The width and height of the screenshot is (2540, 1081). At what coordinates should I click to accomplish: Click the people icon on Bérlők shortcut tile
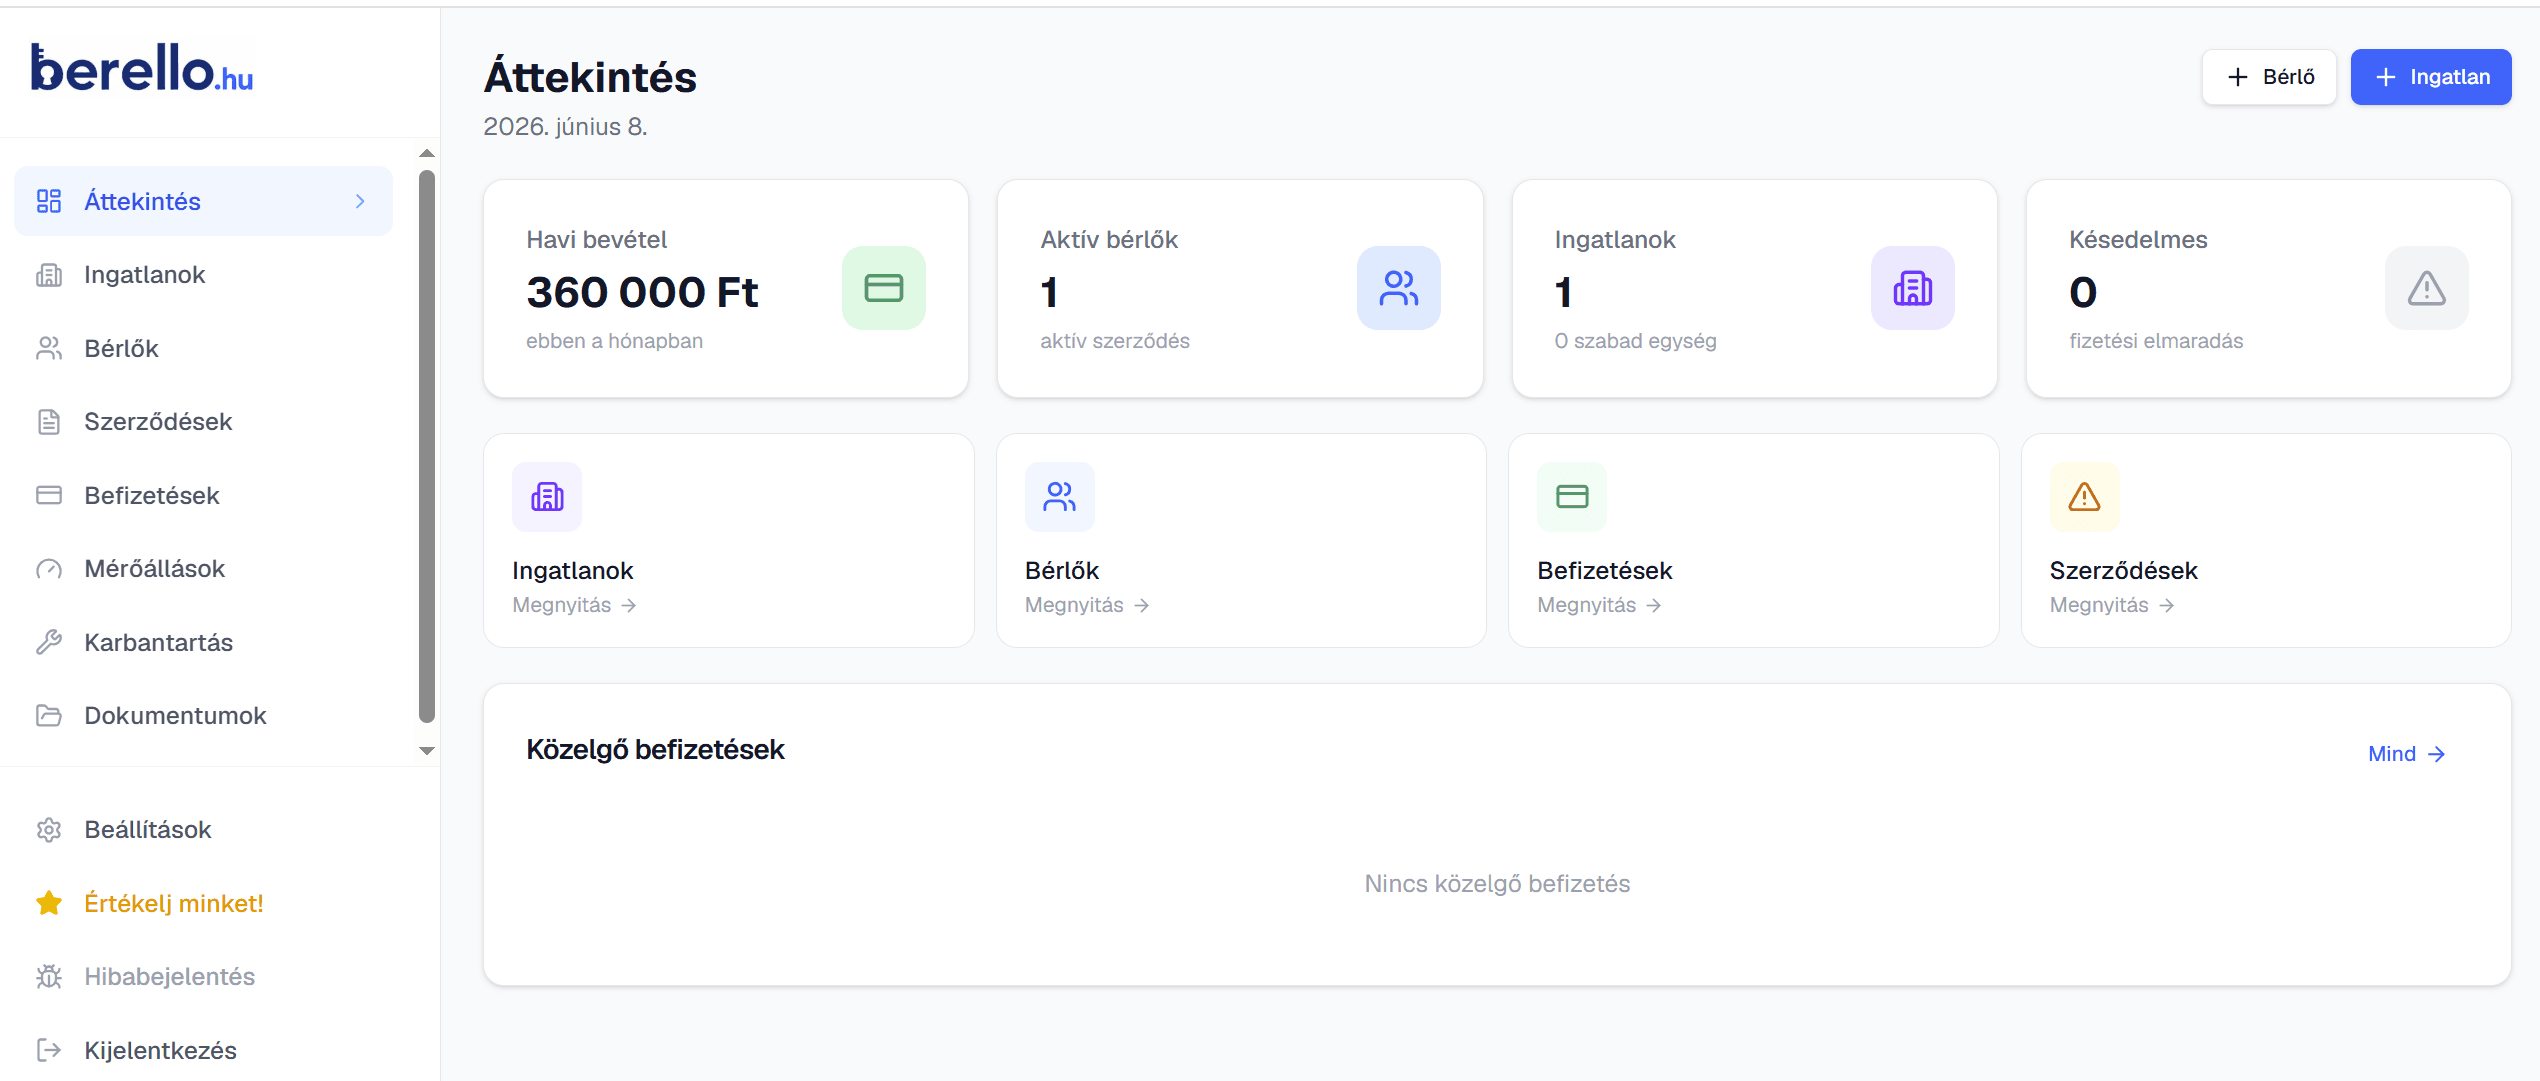pyautogui.click(x=1060, y=497)
